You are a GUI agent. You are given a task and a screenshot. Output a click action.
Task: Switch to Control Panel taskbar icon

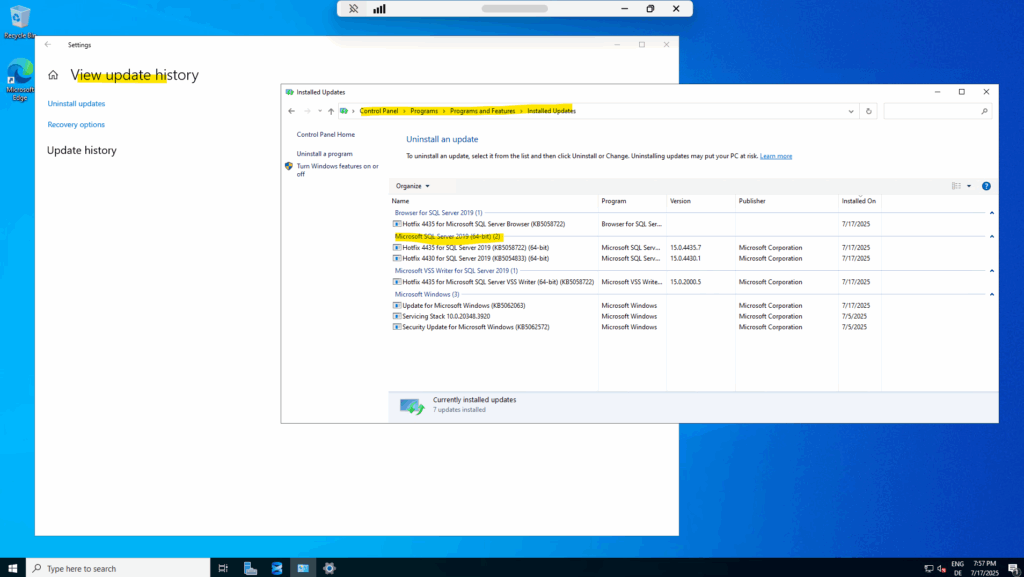(303, 568)
